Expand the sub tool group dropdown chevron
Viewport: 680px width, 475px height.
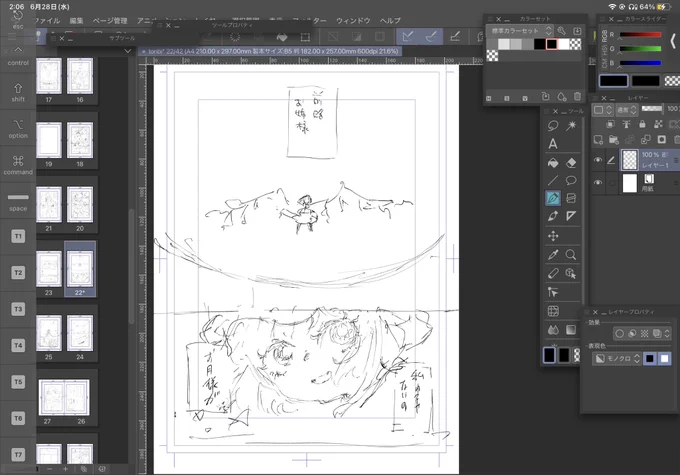tap(128, 51)
